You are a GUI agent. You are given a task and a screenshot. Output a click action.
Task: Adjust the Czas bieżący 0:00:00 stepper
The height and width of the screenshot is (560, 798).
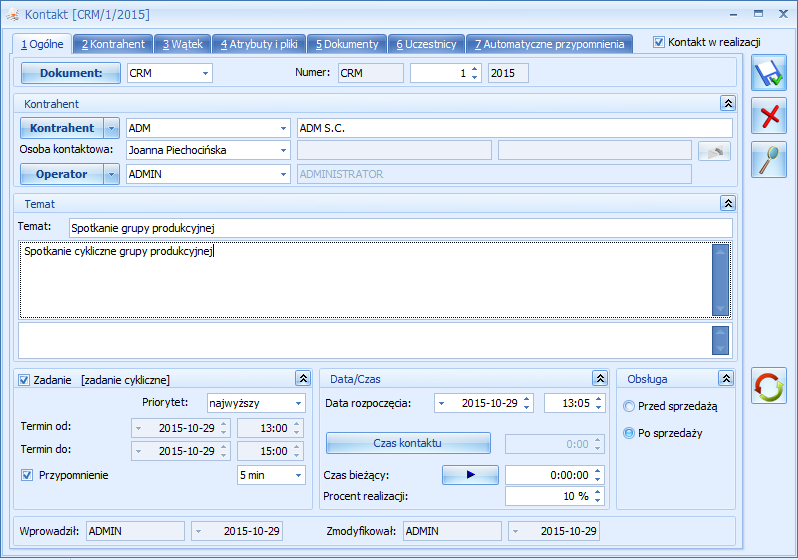point(597,475)
